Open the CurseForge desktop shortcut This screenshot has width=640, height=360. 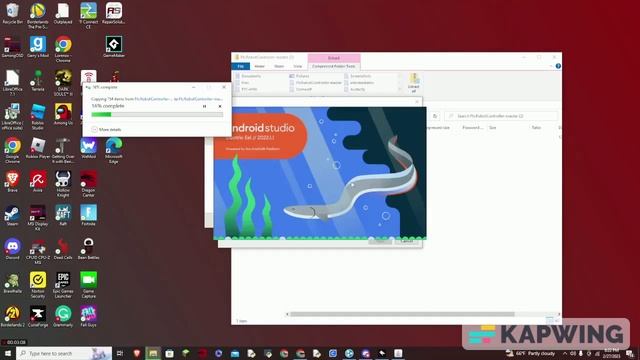tap(38, 316)
